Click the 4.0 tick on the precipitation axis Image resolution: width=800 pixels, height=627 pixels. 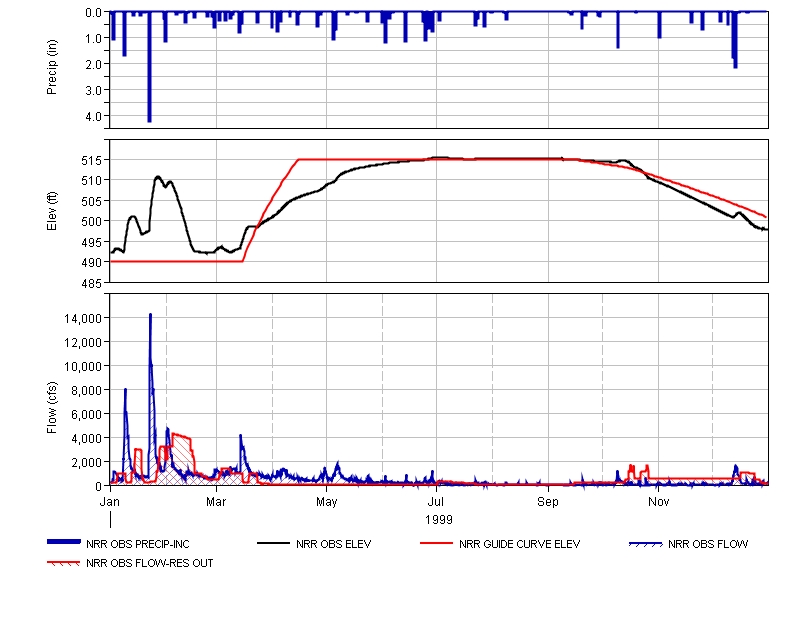coord(93,116)
